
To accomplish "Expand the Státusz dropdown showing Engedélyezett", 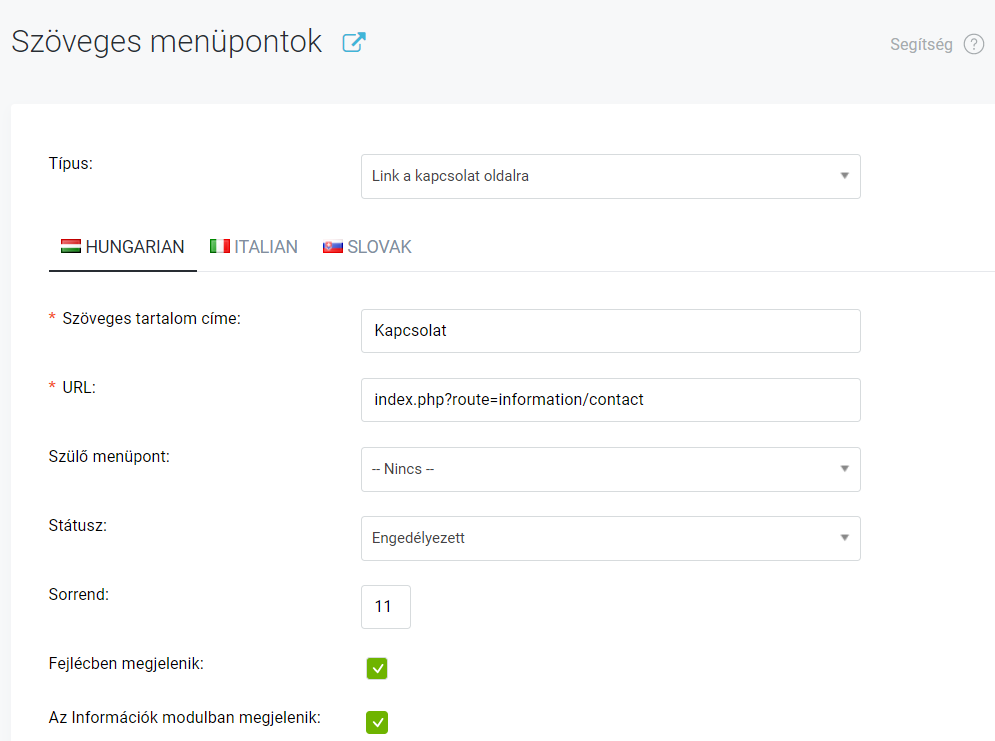I will 610,538.
